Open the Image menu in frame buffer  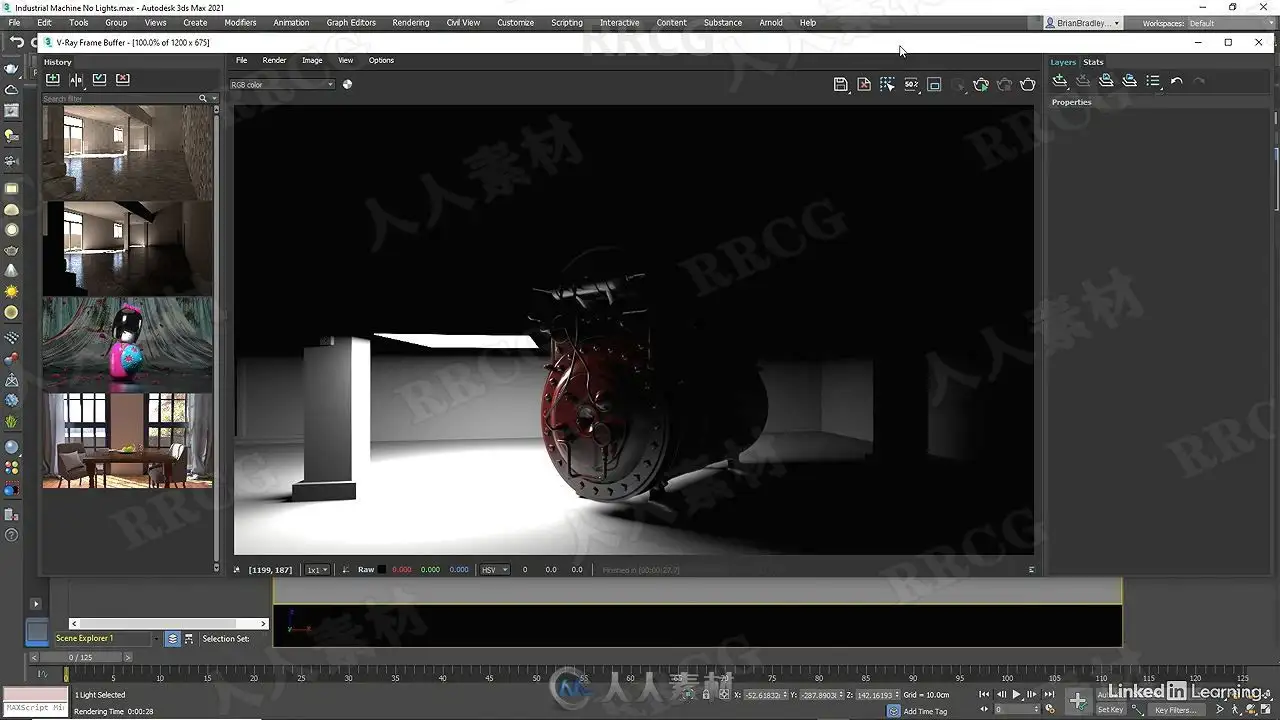pos(312,60)
